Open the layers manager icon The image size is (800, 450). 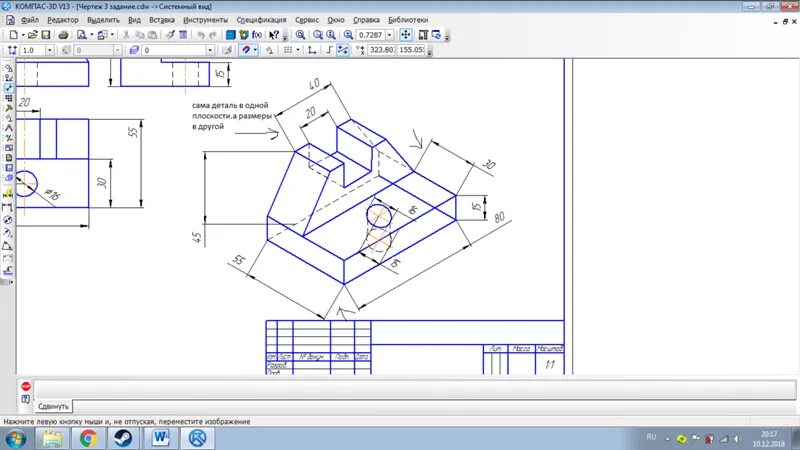pyautogui.click(x=134, y=50)
